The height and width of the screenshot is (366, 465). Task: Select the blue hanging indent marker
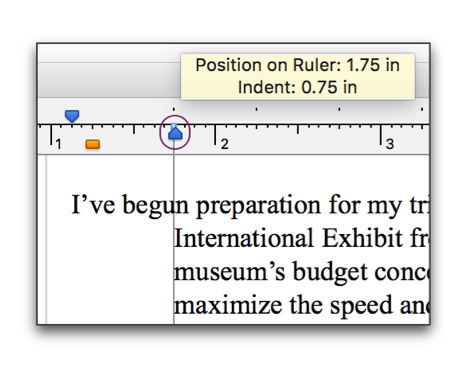(x=175, y=133)
